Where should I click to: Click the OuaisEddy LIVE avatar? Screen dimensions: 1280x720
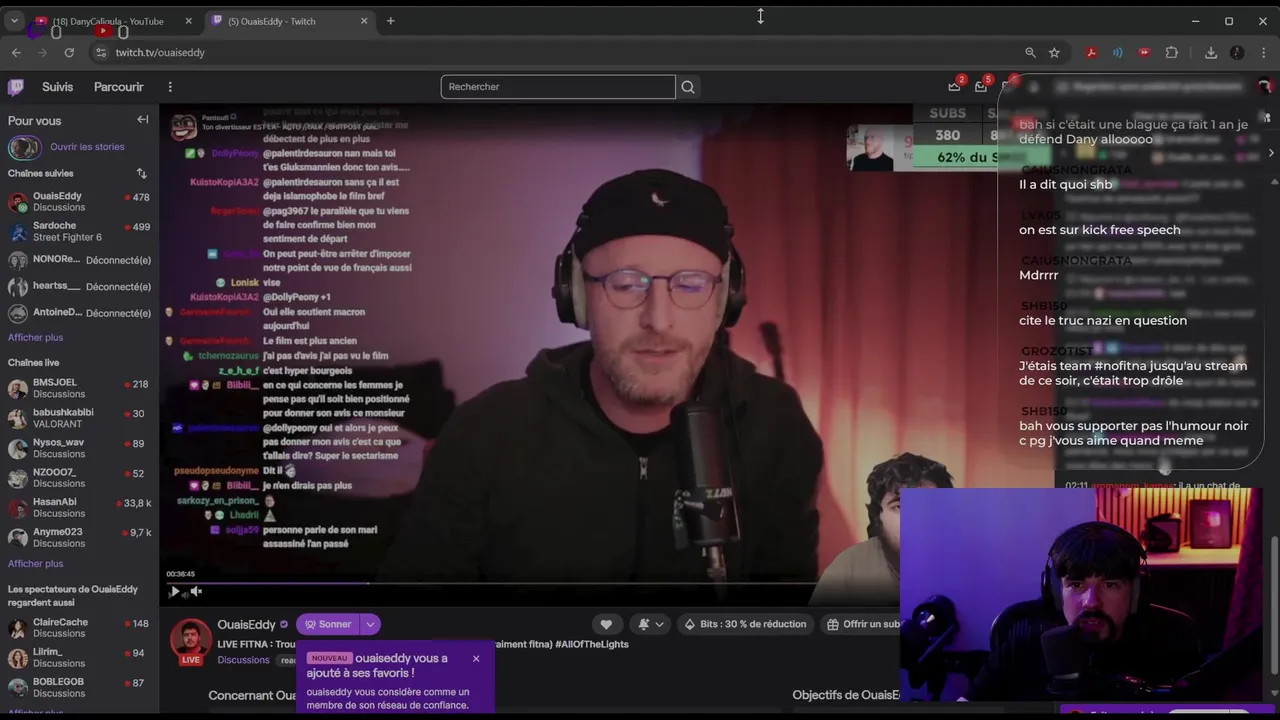coord(190,642)
